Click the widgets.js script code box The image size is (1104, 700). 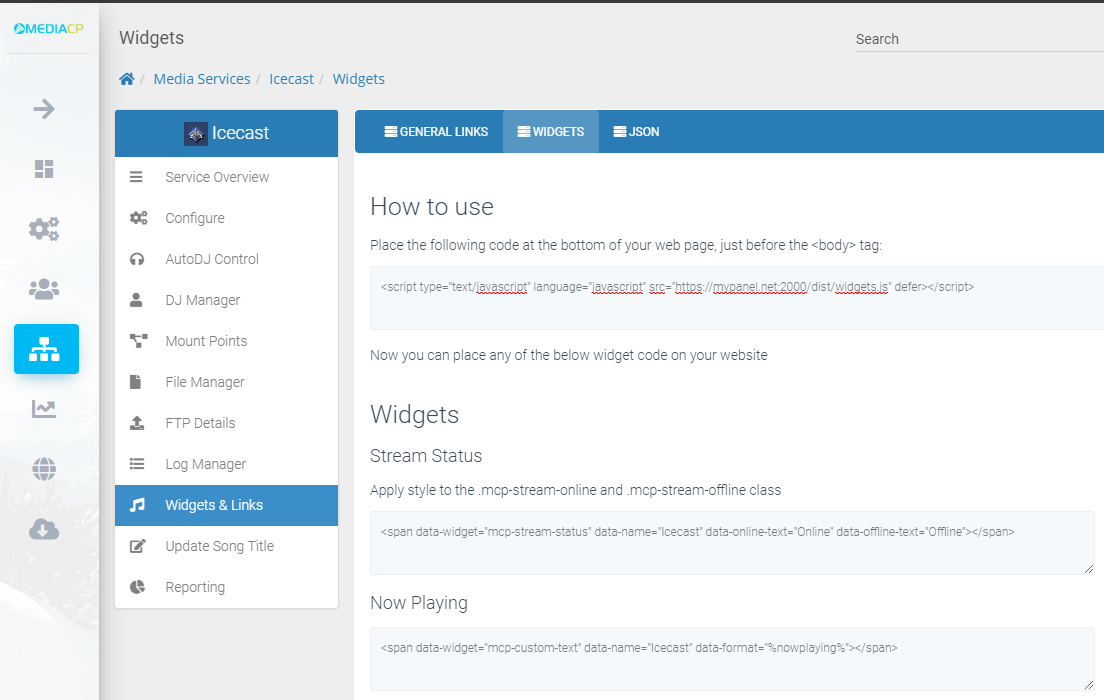[736, 298]
